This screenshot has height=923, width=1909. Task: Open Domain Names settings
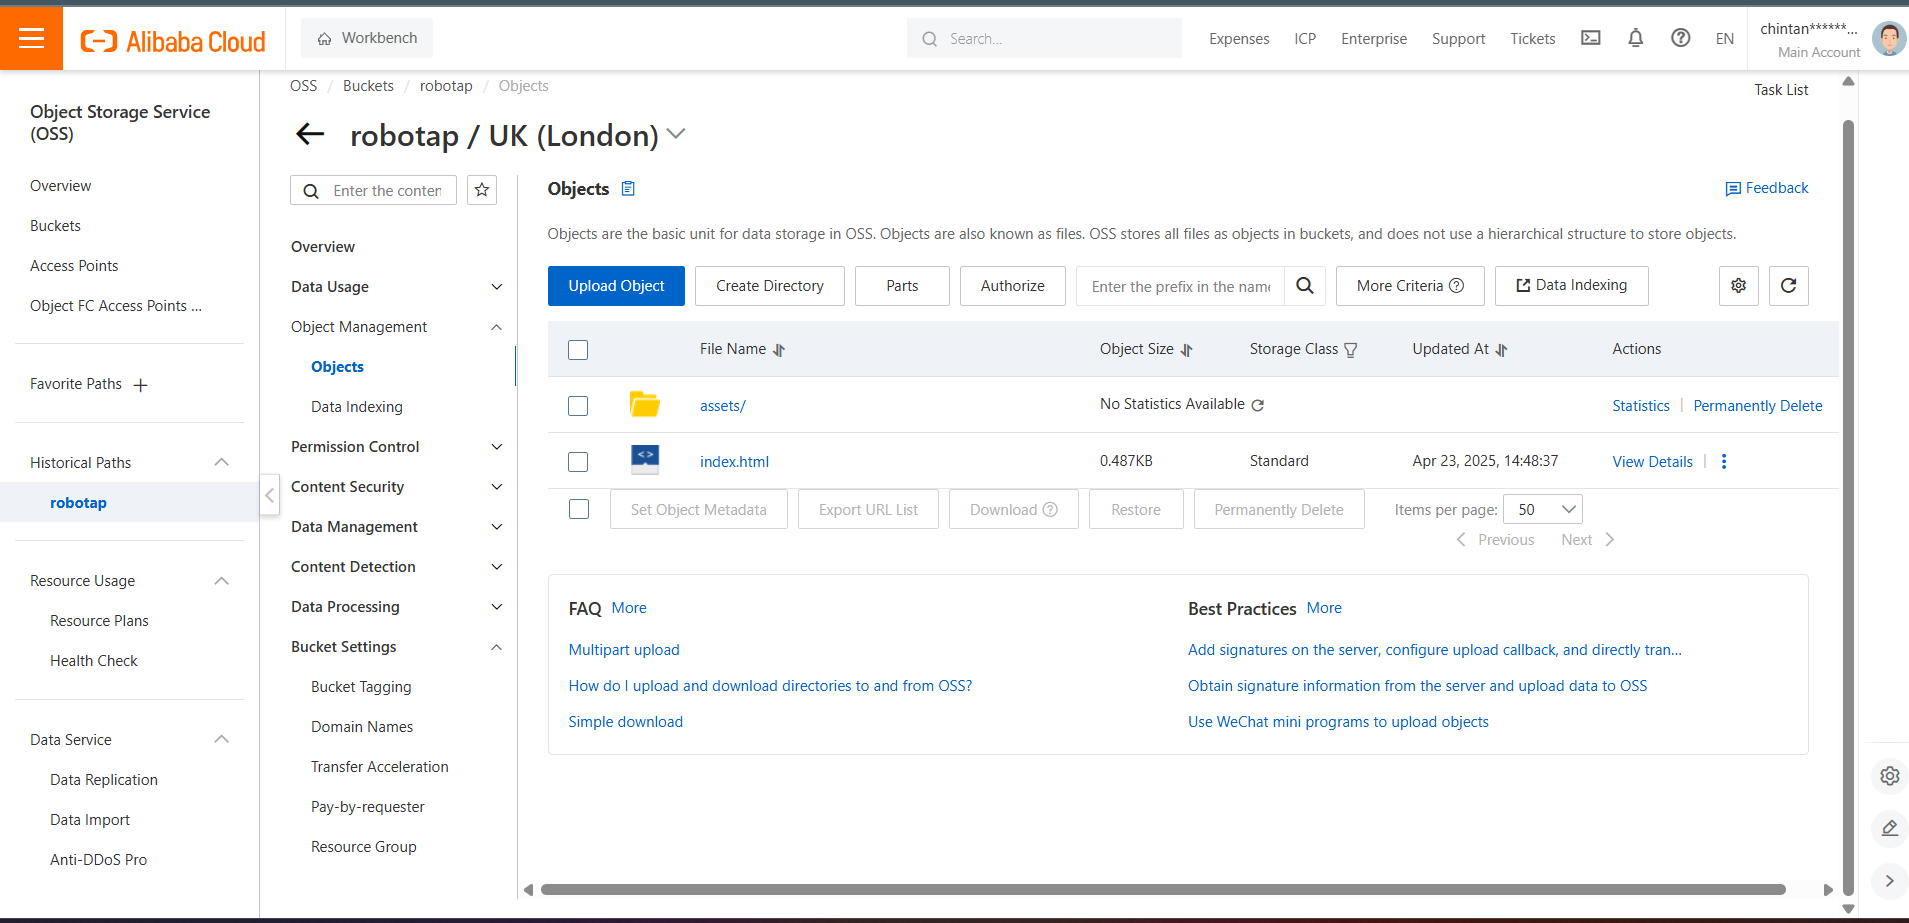[362, 727]
